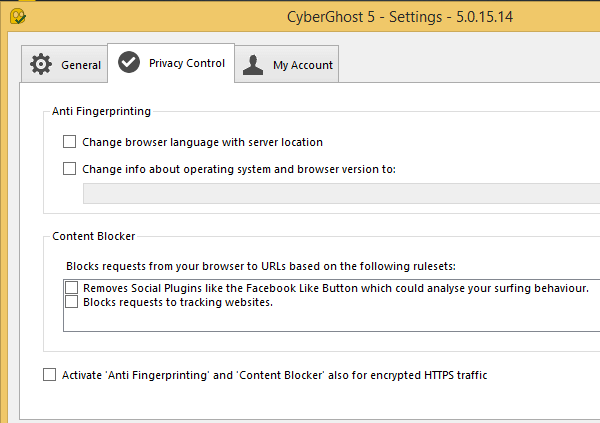Click text 'Blocks requests from your browser to URLs'
The image size is (600, 423).
[x=176, y=266]
